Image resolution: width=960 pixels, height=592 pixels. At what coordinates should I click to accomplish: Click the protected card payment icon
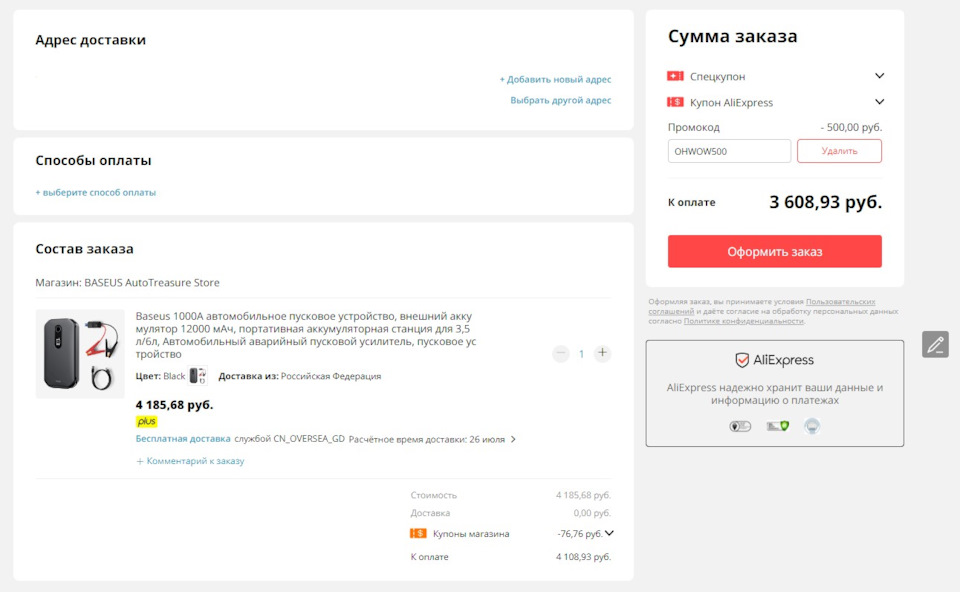tap(778, 425)
